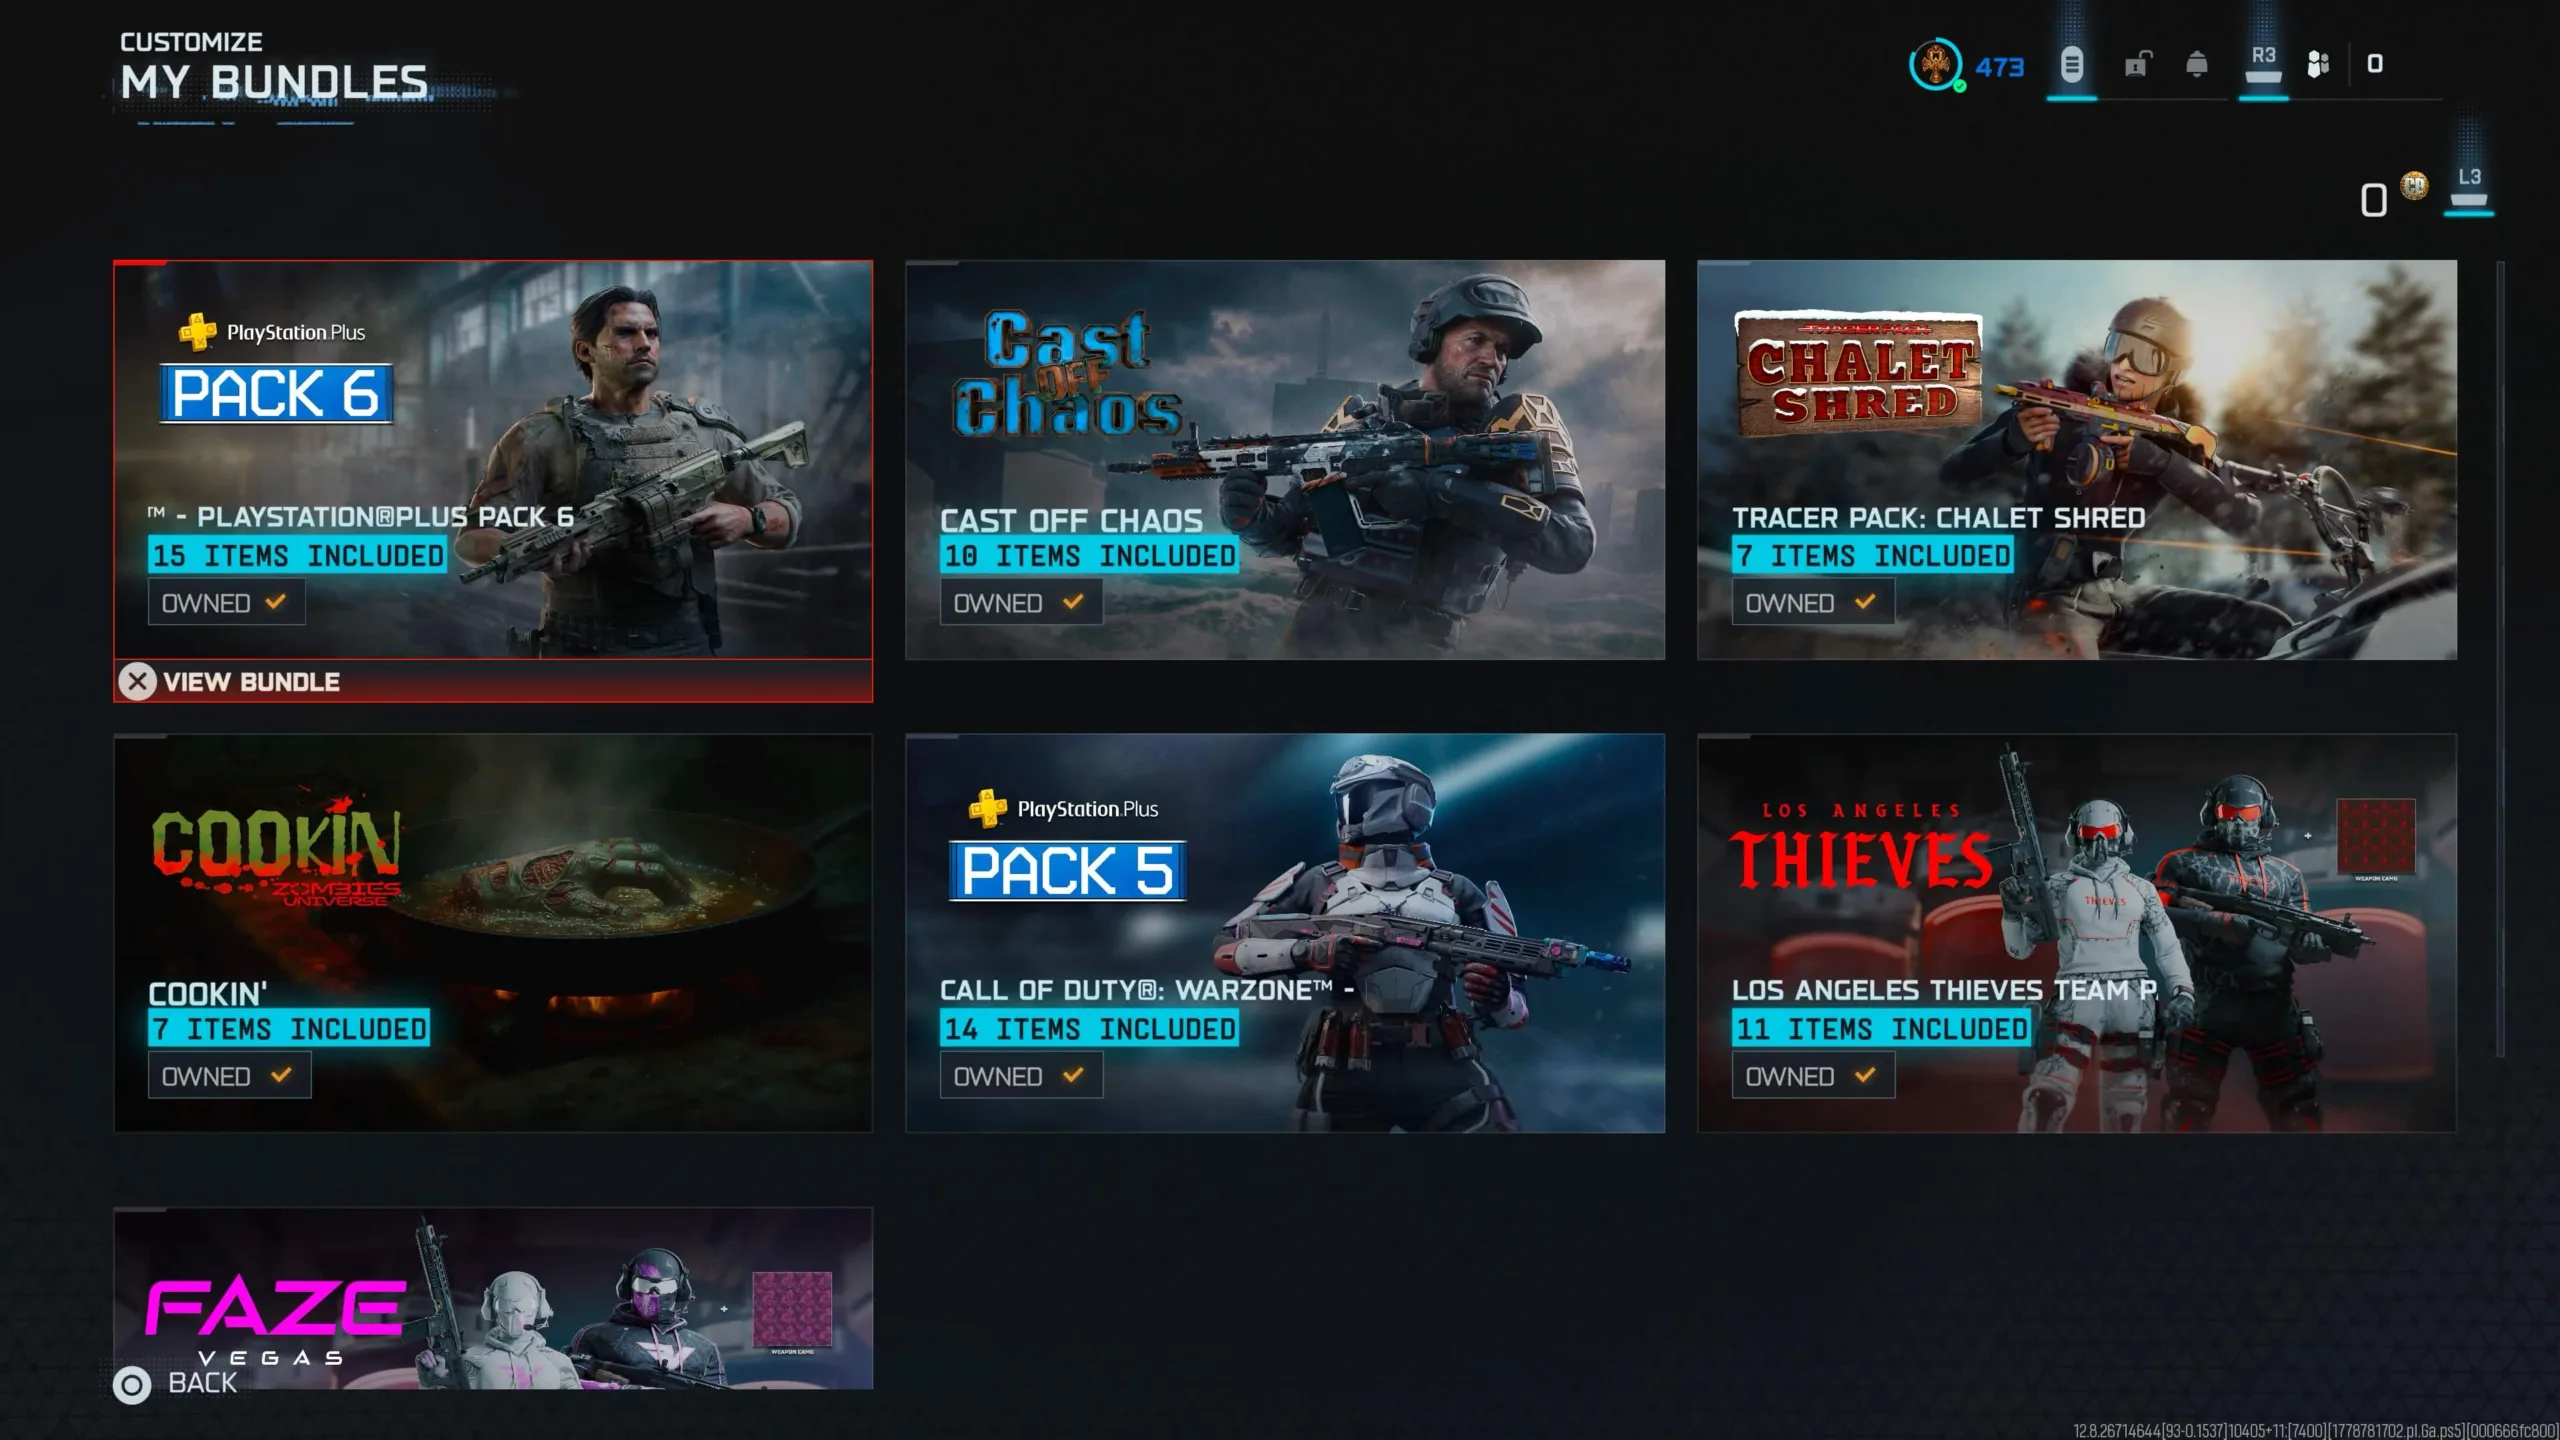Click the COD Points coin icon
The width and height of the screenshot is (2560, 1440).
coord(2414,185)
